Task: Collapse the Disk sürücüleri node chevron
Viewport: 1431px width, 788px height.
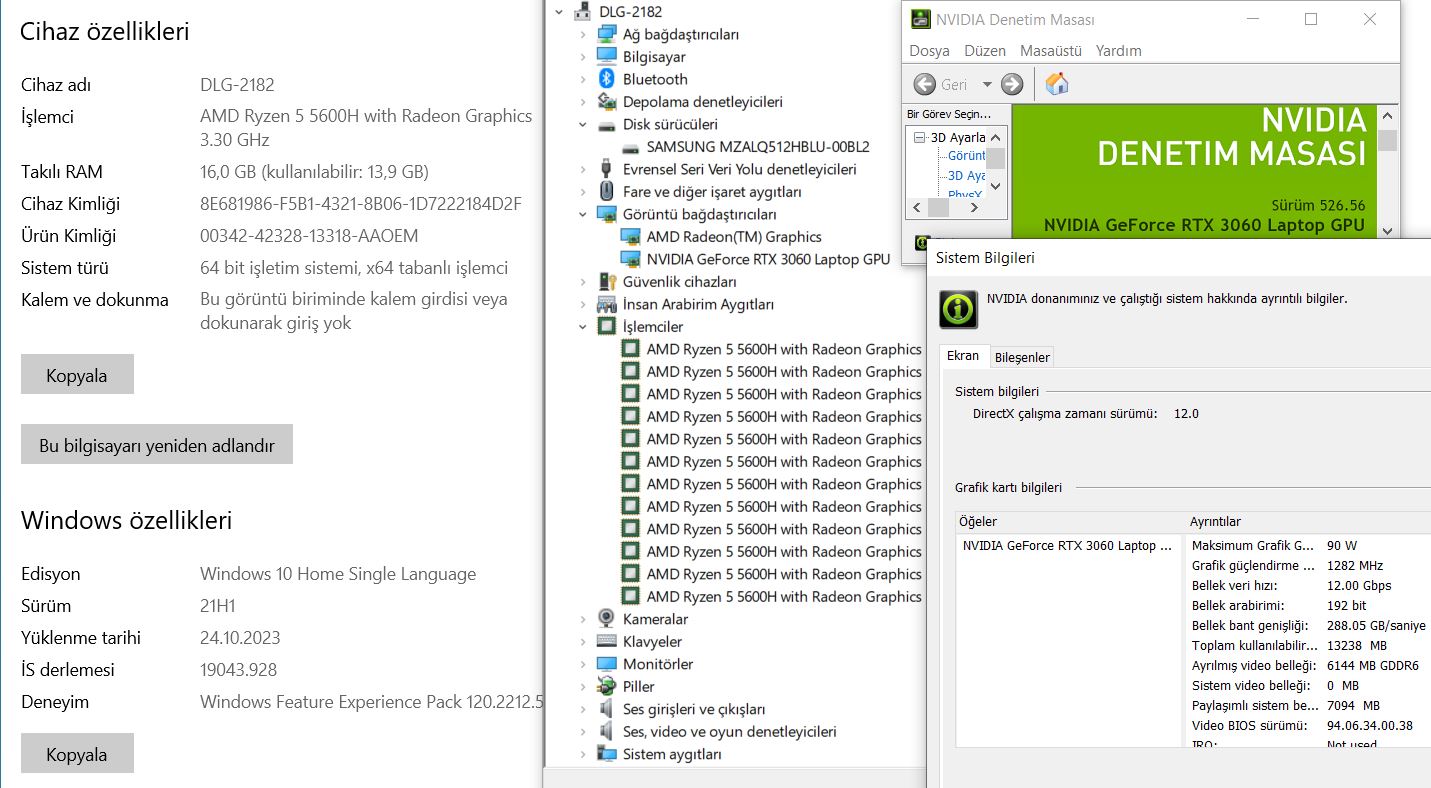Action: 583,125
